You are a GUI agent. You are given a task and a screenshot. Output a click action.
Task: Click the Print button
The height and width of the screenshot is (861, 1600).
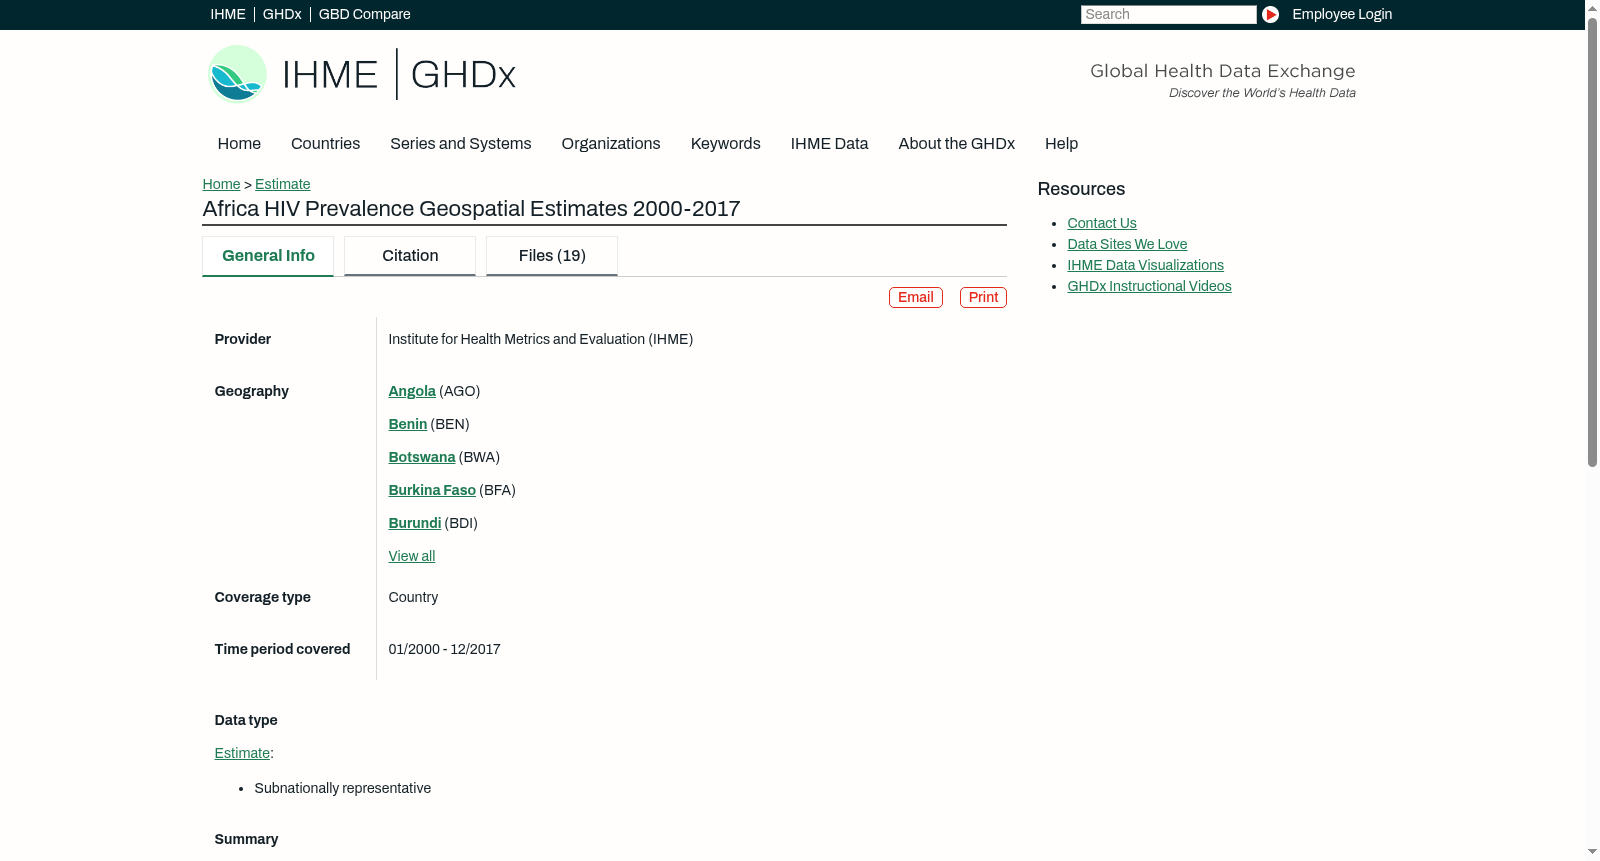pos(984,298)
